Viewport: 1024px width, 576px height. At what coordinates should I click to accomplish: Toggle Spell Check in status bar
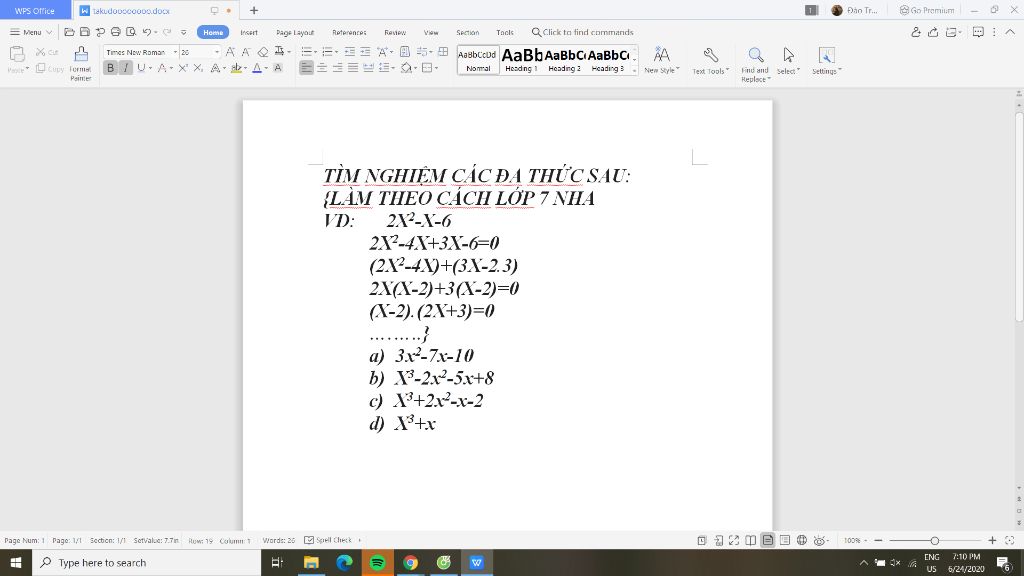(328, 540)
